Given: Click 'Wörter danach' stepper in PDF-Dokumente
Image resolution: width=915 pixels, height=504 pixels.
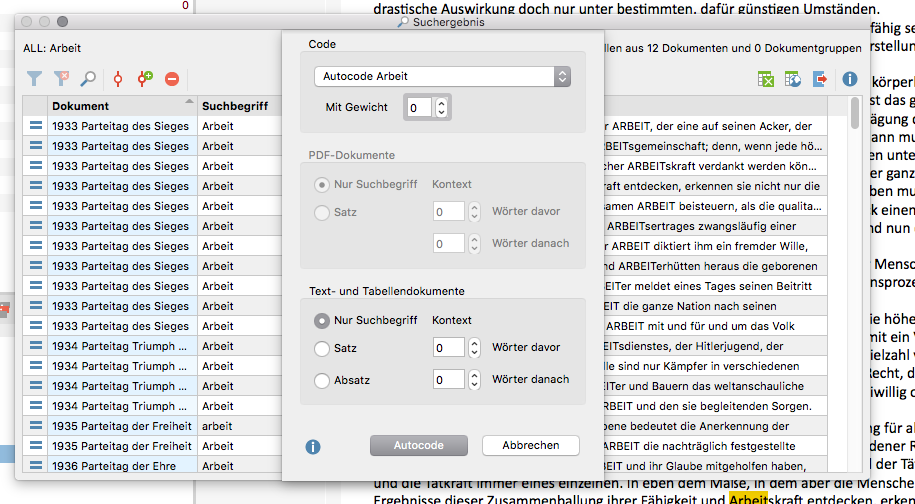Looking at the screenshot, I should point(474,243).
